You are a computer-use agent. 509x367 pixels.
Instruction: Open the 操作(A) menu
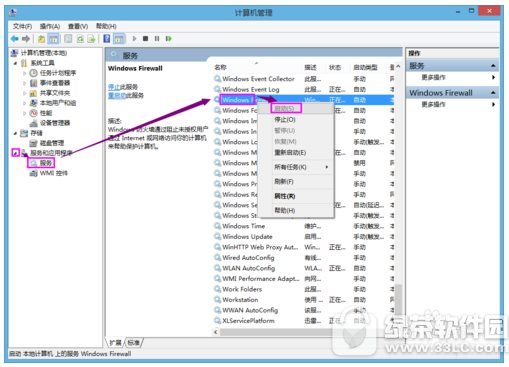(x=50, y=26)
